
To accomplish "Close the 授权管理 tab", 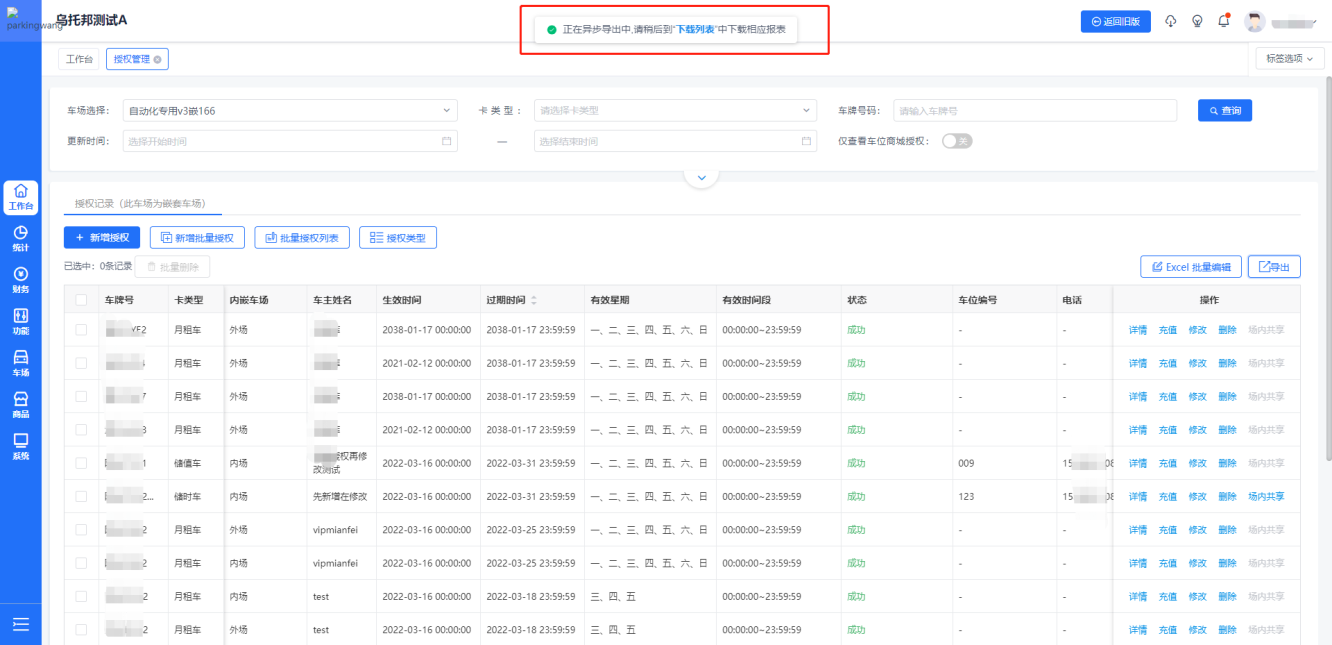I will tap(158, 60).
